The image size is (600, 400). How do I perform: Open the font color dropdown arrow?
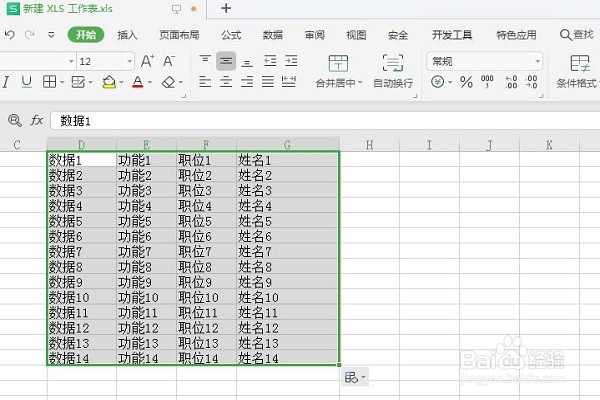[150, 82]
